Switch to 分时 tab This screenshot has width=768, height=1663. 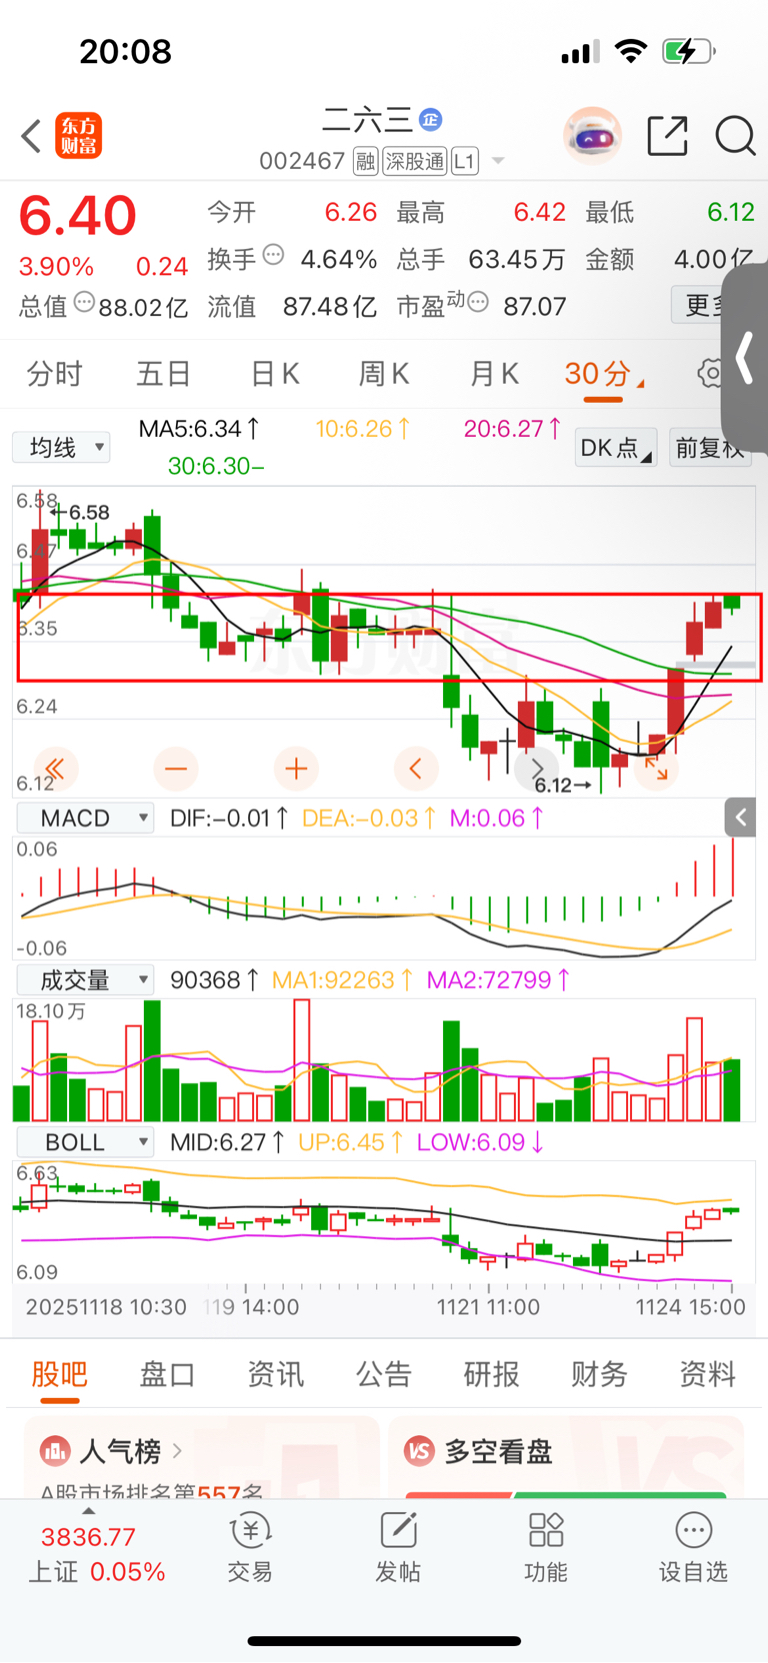pyautogui.click(x=54, y=374)
